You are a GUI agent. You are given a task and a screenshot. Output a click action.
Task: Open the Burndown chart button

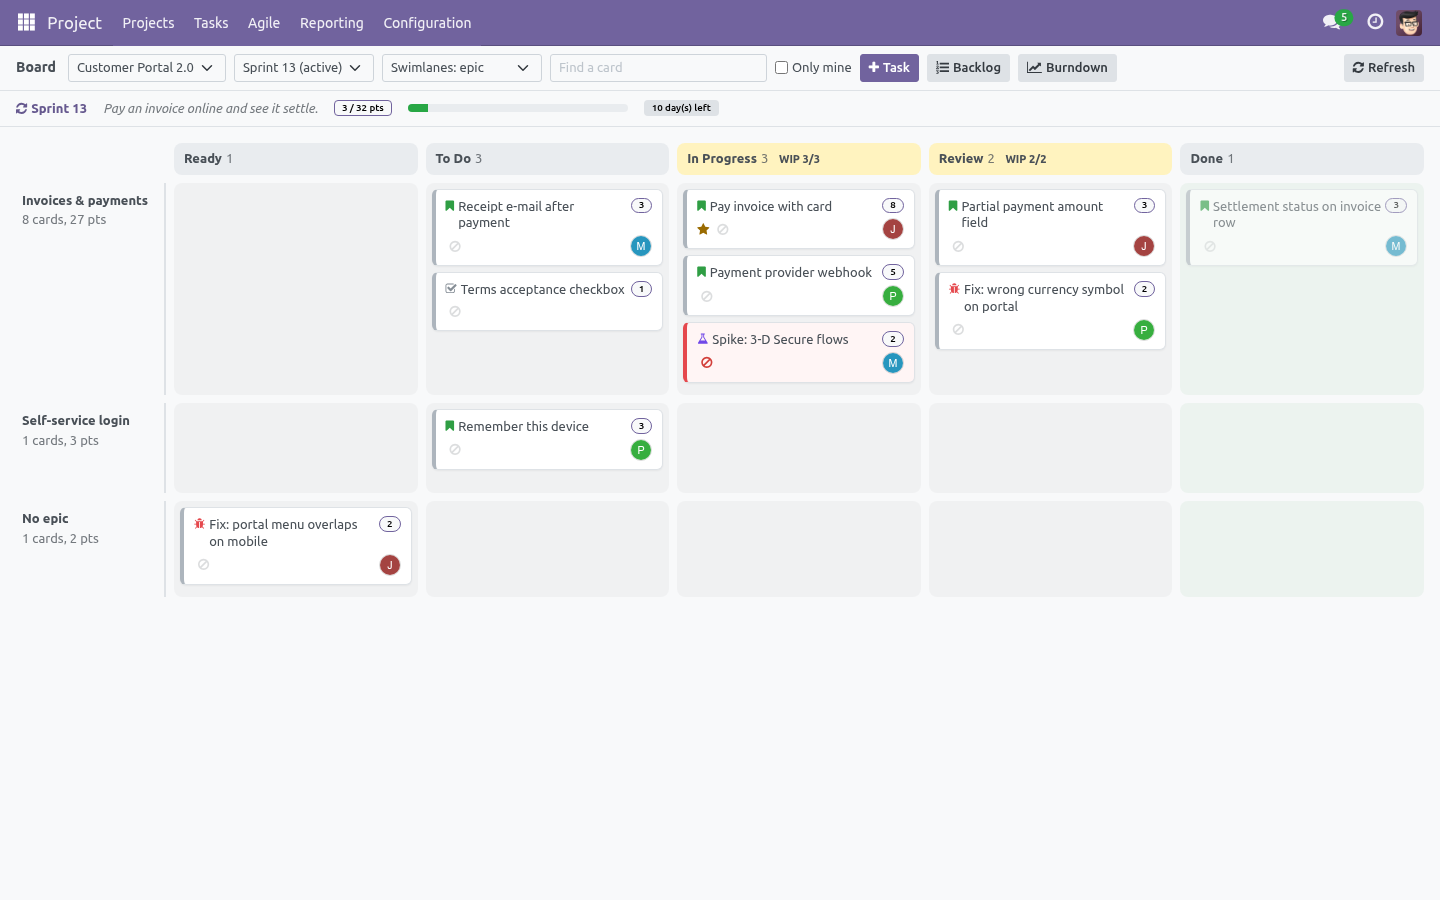pos(1067,68)
